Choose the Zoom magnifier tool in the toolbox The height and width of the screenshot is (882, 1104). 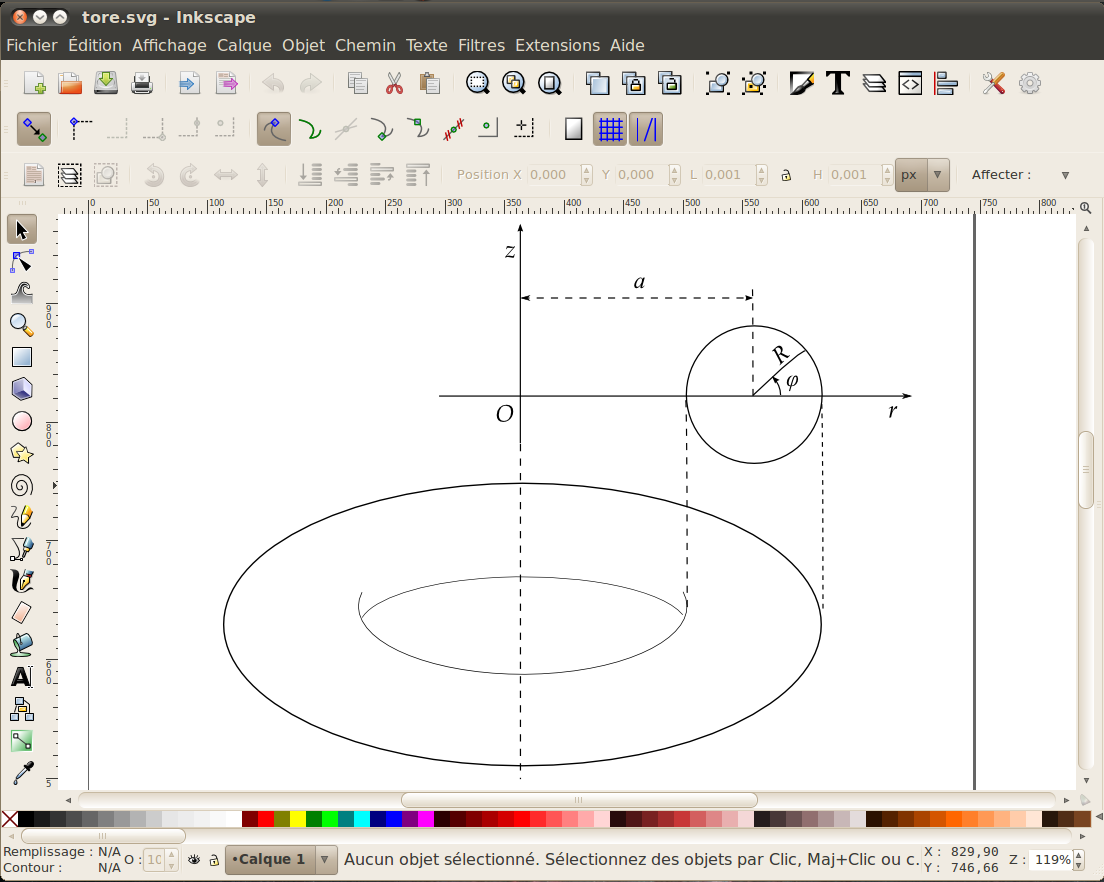(21, 324)
